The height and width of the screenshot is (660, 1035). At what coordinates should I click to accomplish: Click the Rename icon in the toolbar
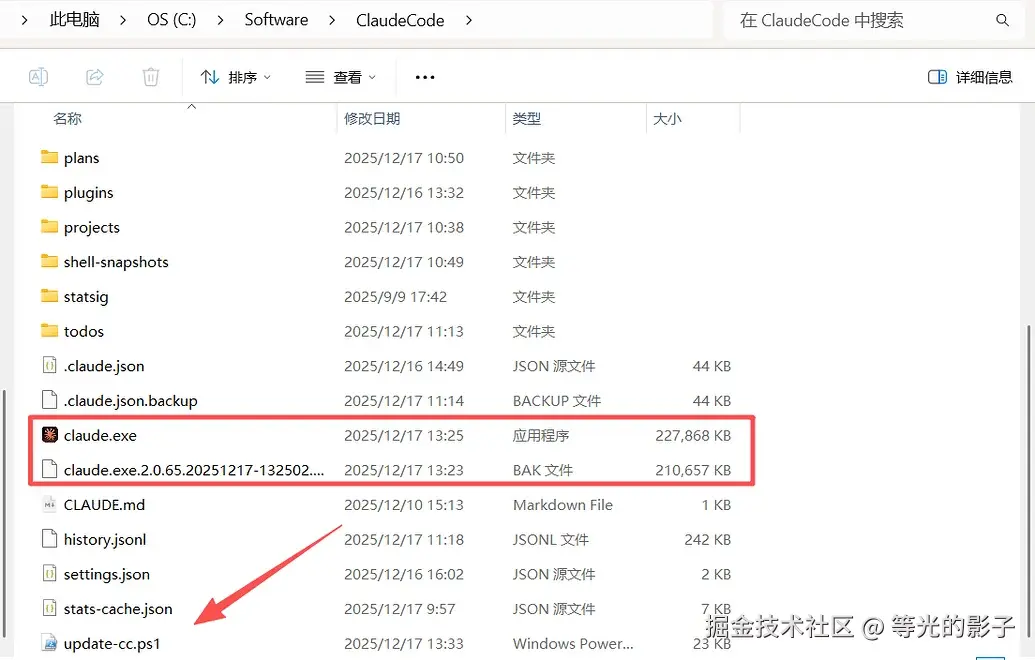click(38, 76)
